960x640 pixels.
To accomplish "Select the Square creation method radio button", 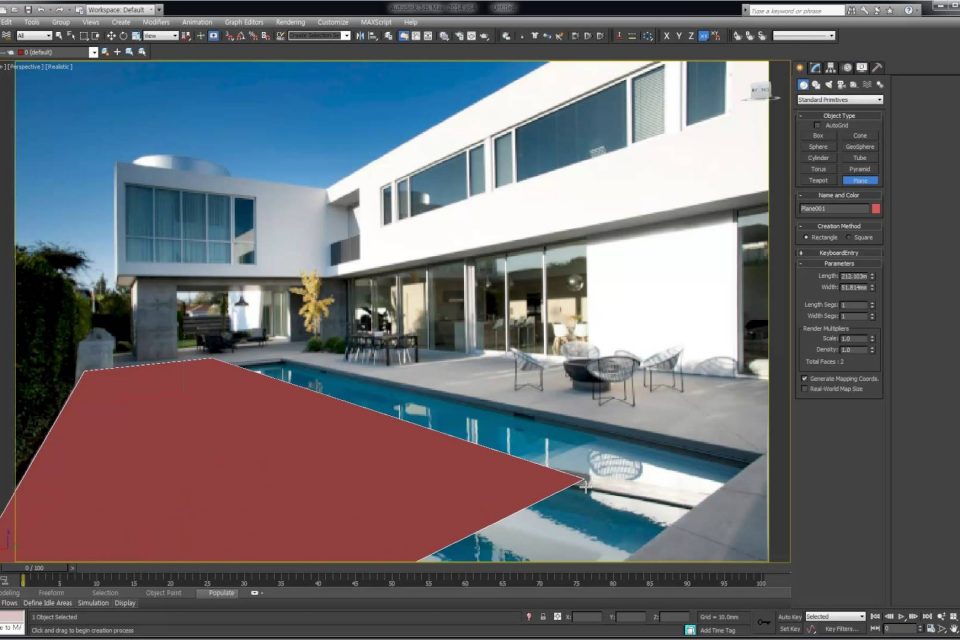I will click(x=848, y=237).
